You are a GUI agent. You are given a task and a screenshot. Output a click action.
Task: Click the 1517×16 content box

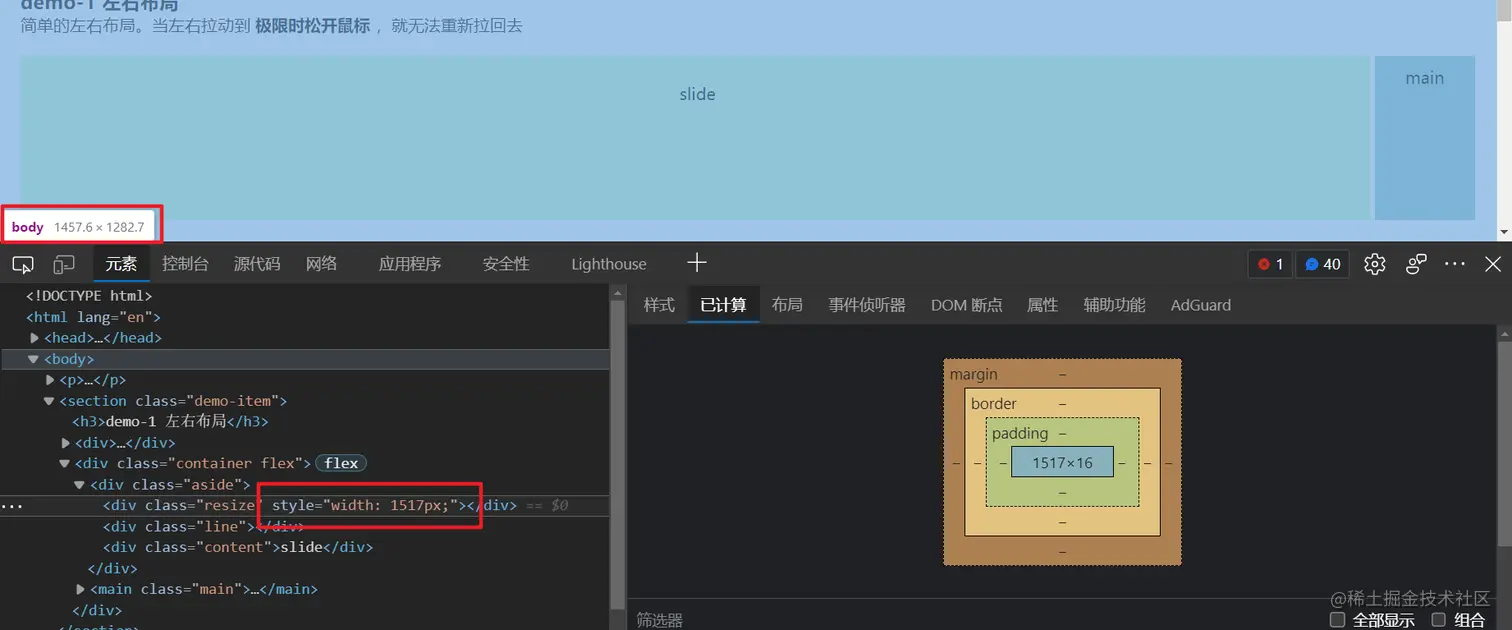tap(1062, 462)
